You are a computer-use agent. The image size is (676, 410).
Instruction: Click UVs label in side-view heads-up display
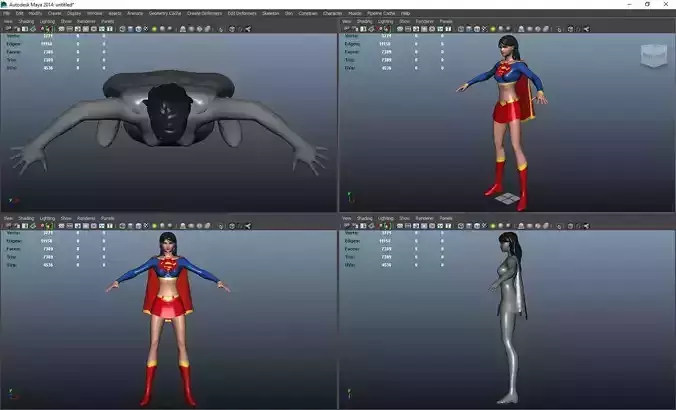click(350, 265)
